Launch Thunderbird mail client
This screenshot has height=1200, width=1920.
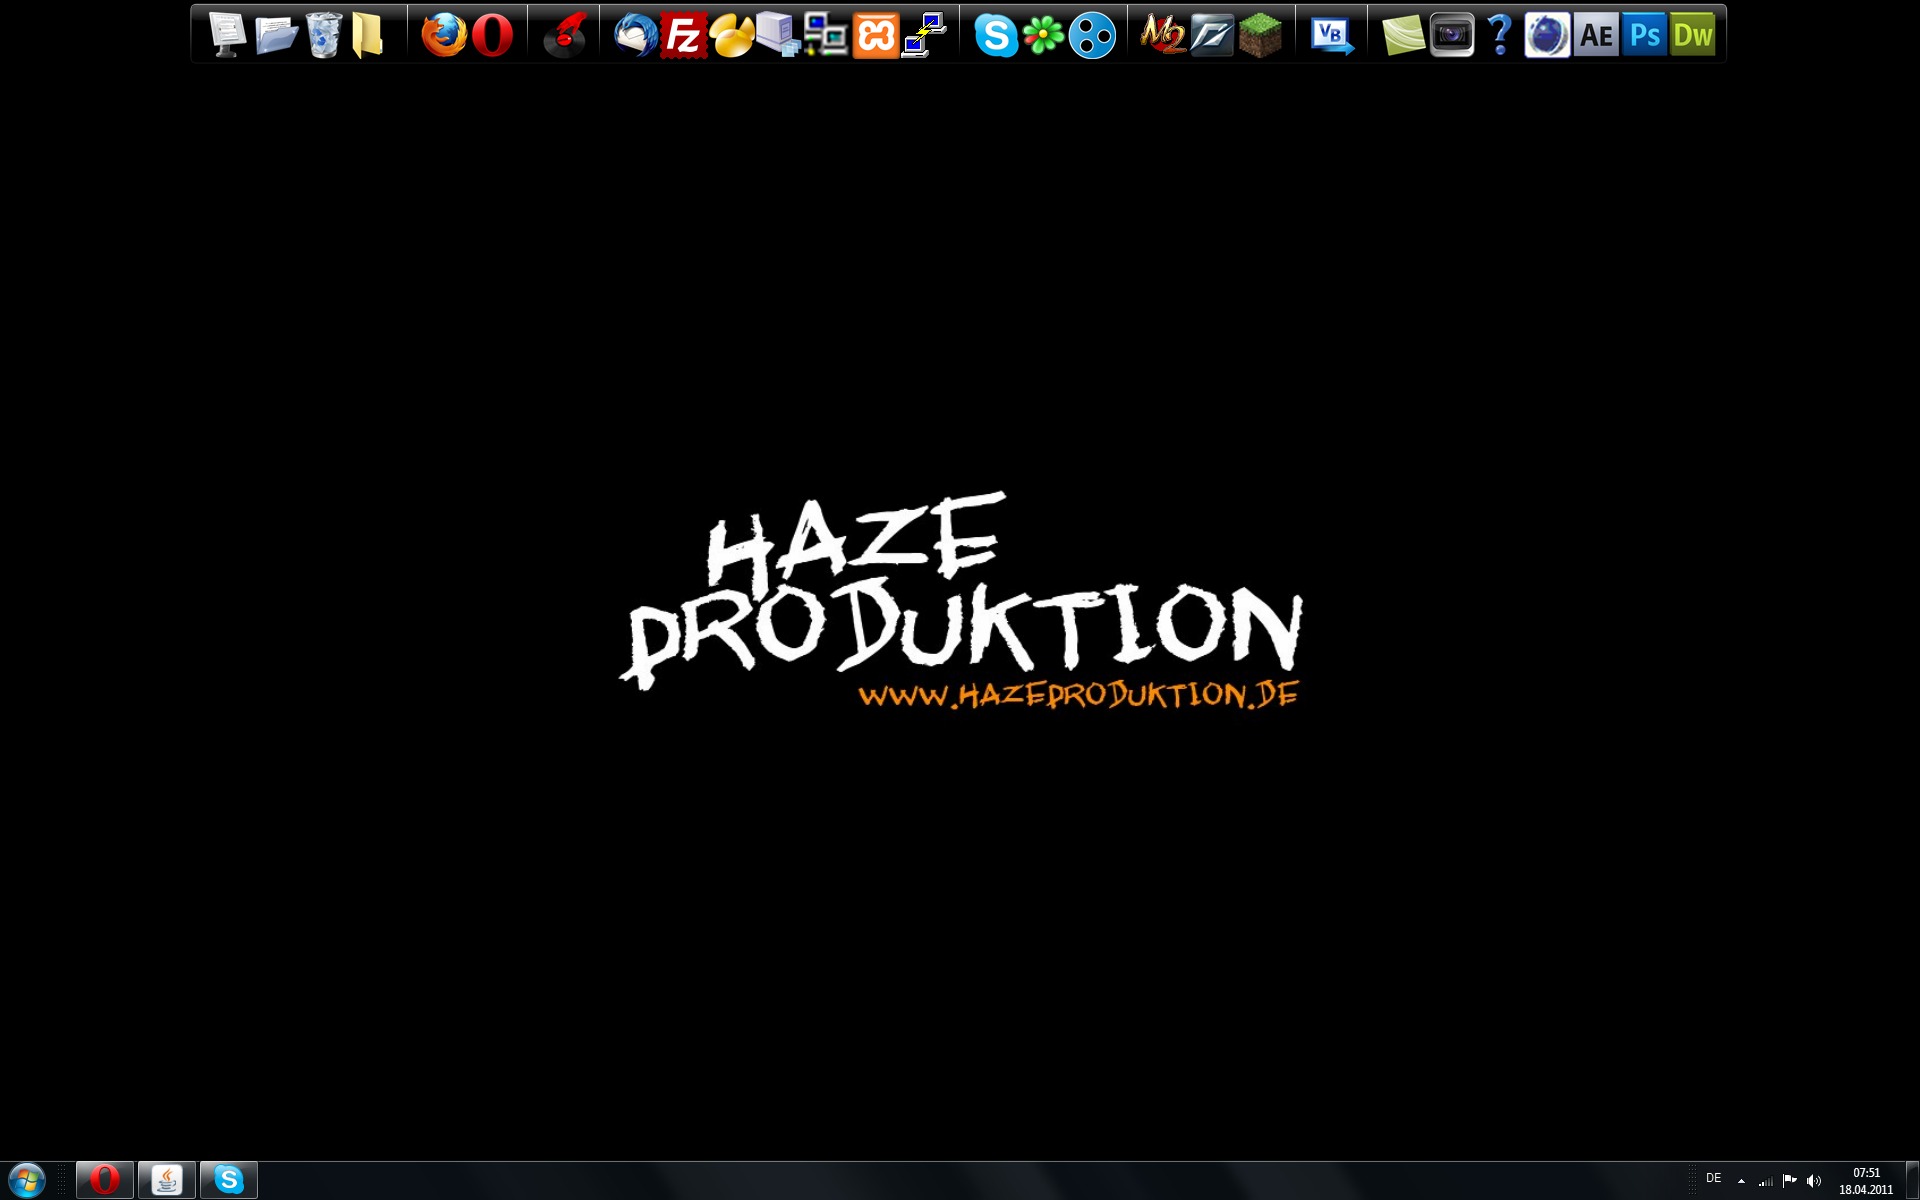click(x=635, y=36)
